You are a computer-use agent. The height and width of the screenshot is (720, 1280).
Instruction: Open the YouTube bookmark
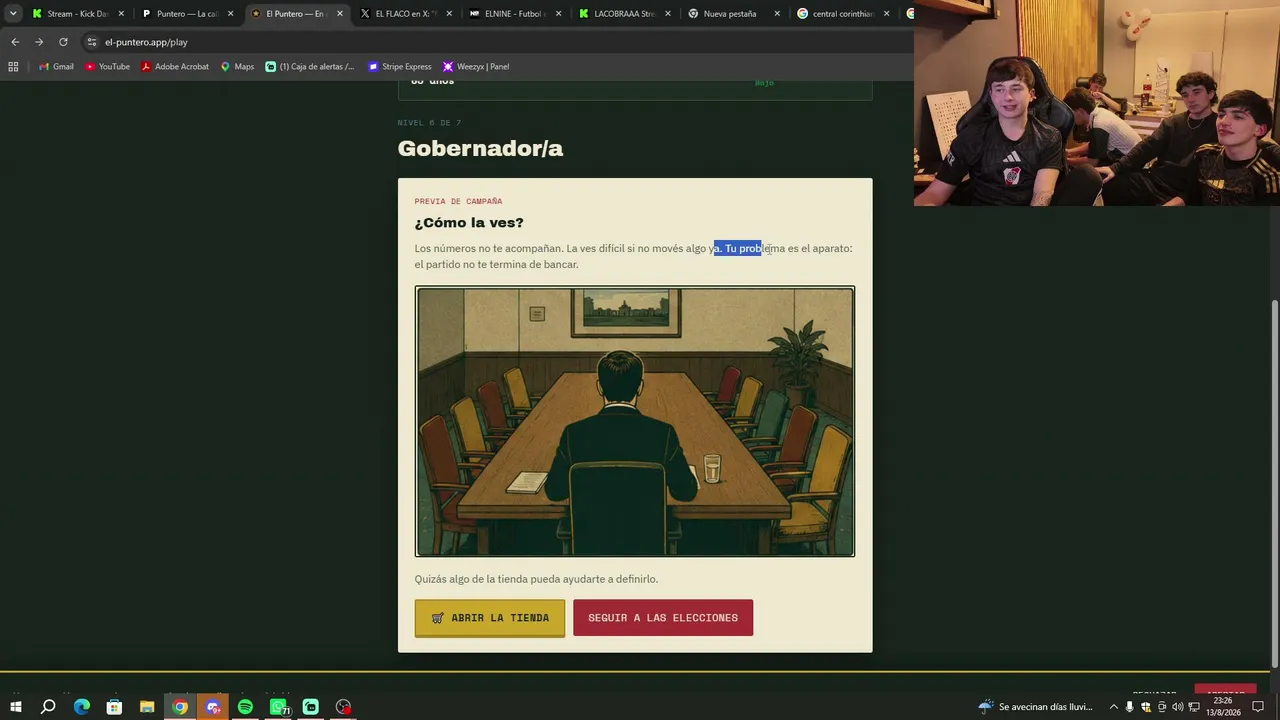107,67
